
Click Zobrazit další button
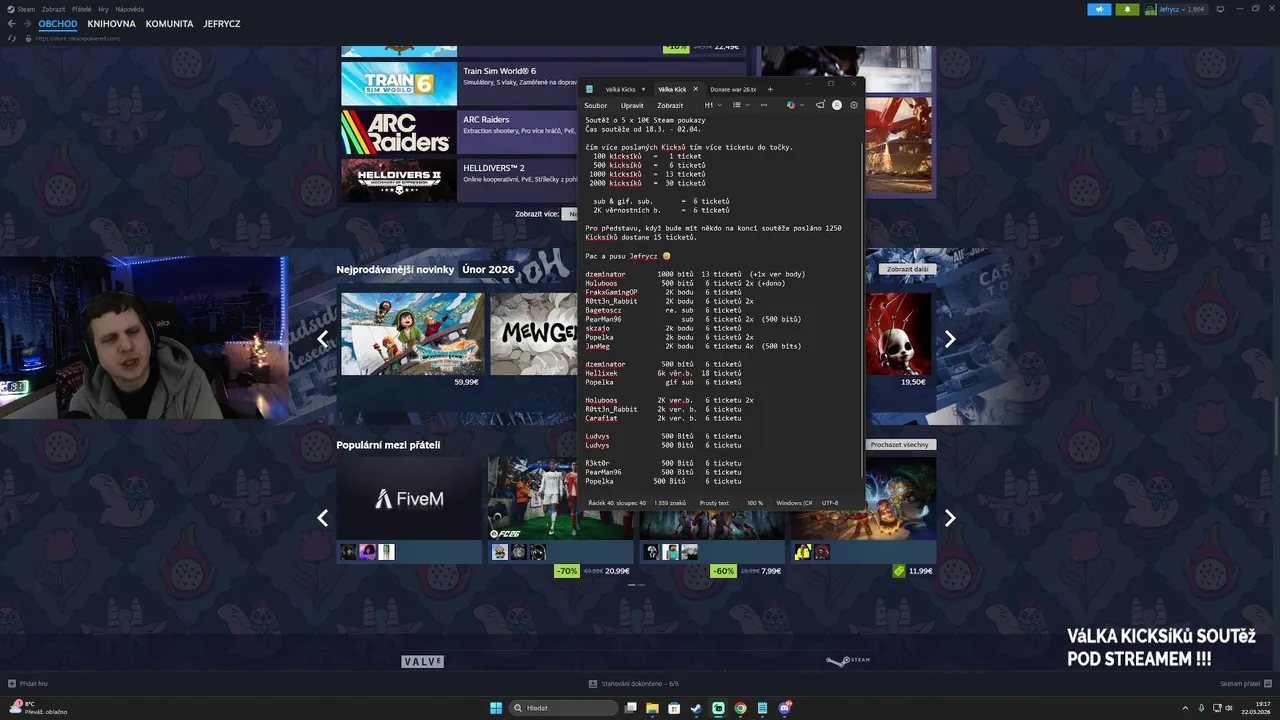(x=908, y=269)
